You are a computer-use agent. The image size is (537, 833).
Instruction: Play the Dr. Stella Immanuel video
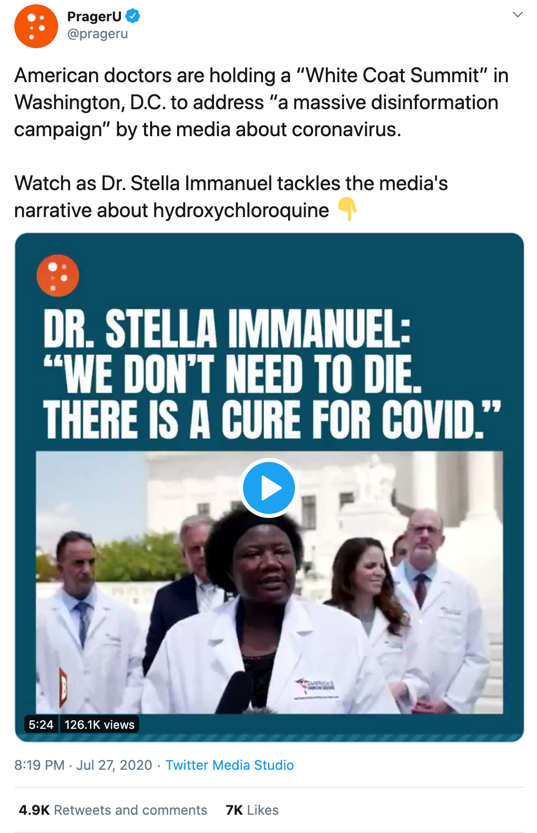pyautogui.click(x=269, y=488)
